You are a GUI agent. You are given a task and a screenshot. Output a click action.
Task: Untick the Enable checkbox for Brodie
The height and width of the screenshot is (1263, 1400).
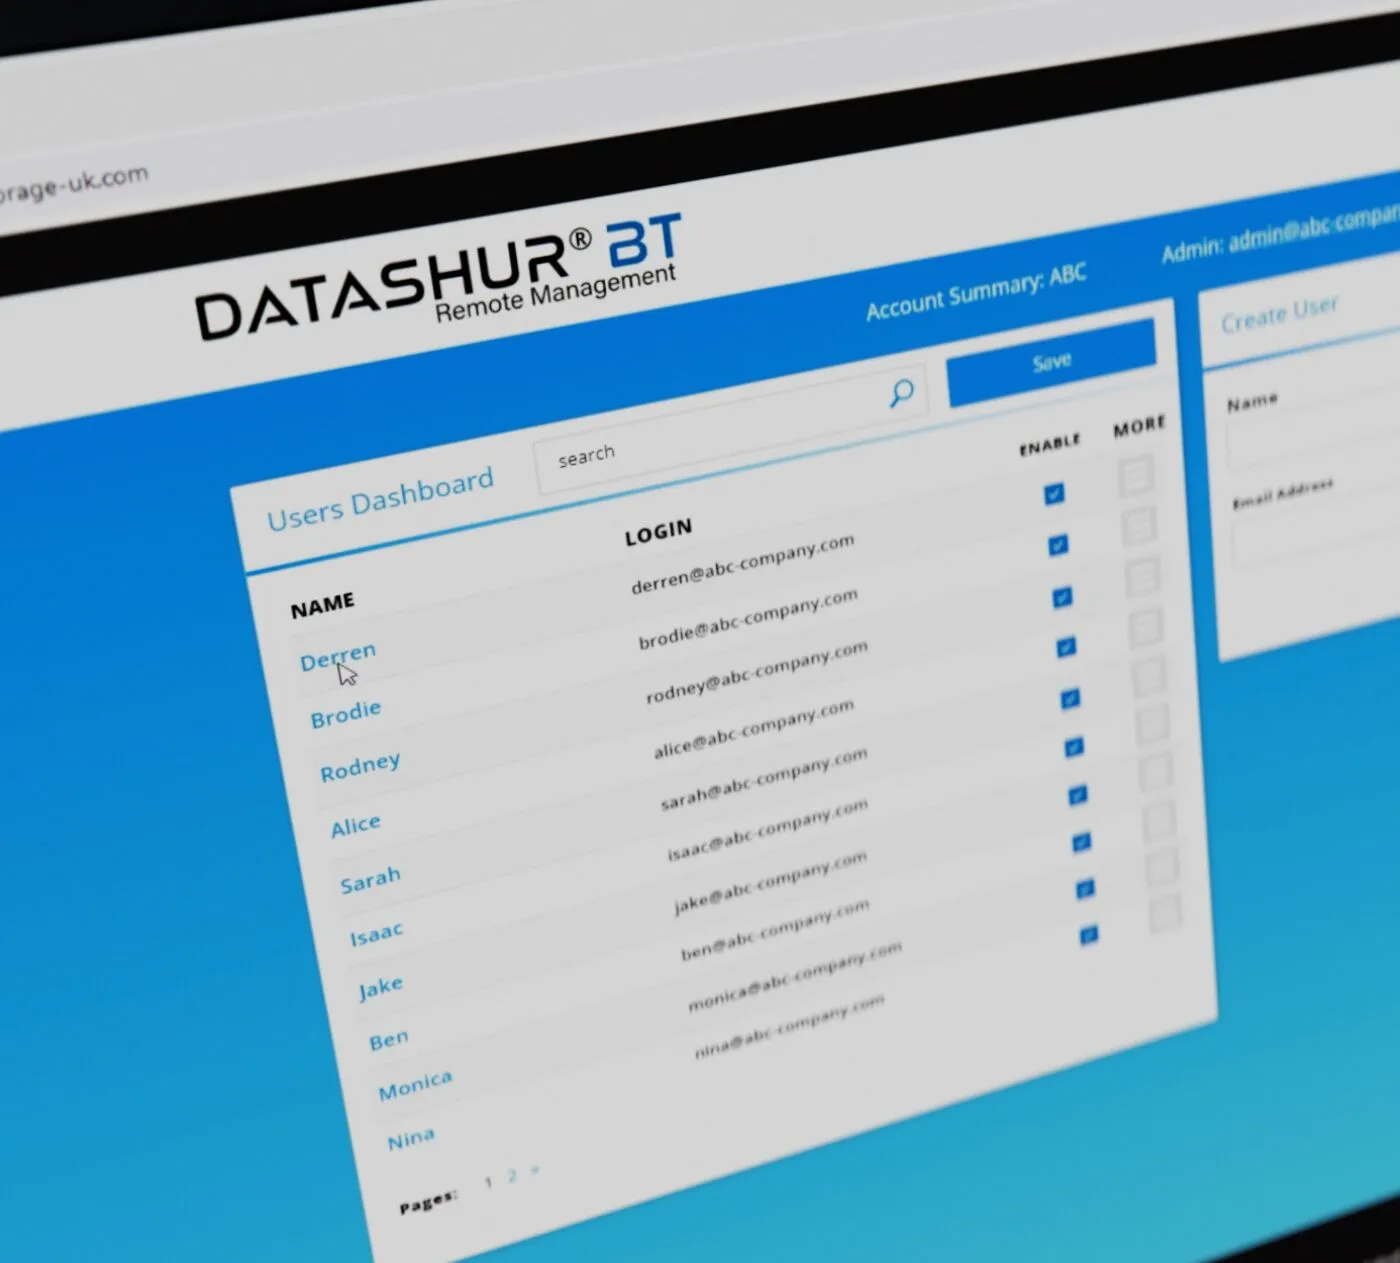pyautogui.click(x=1058, y=546)
